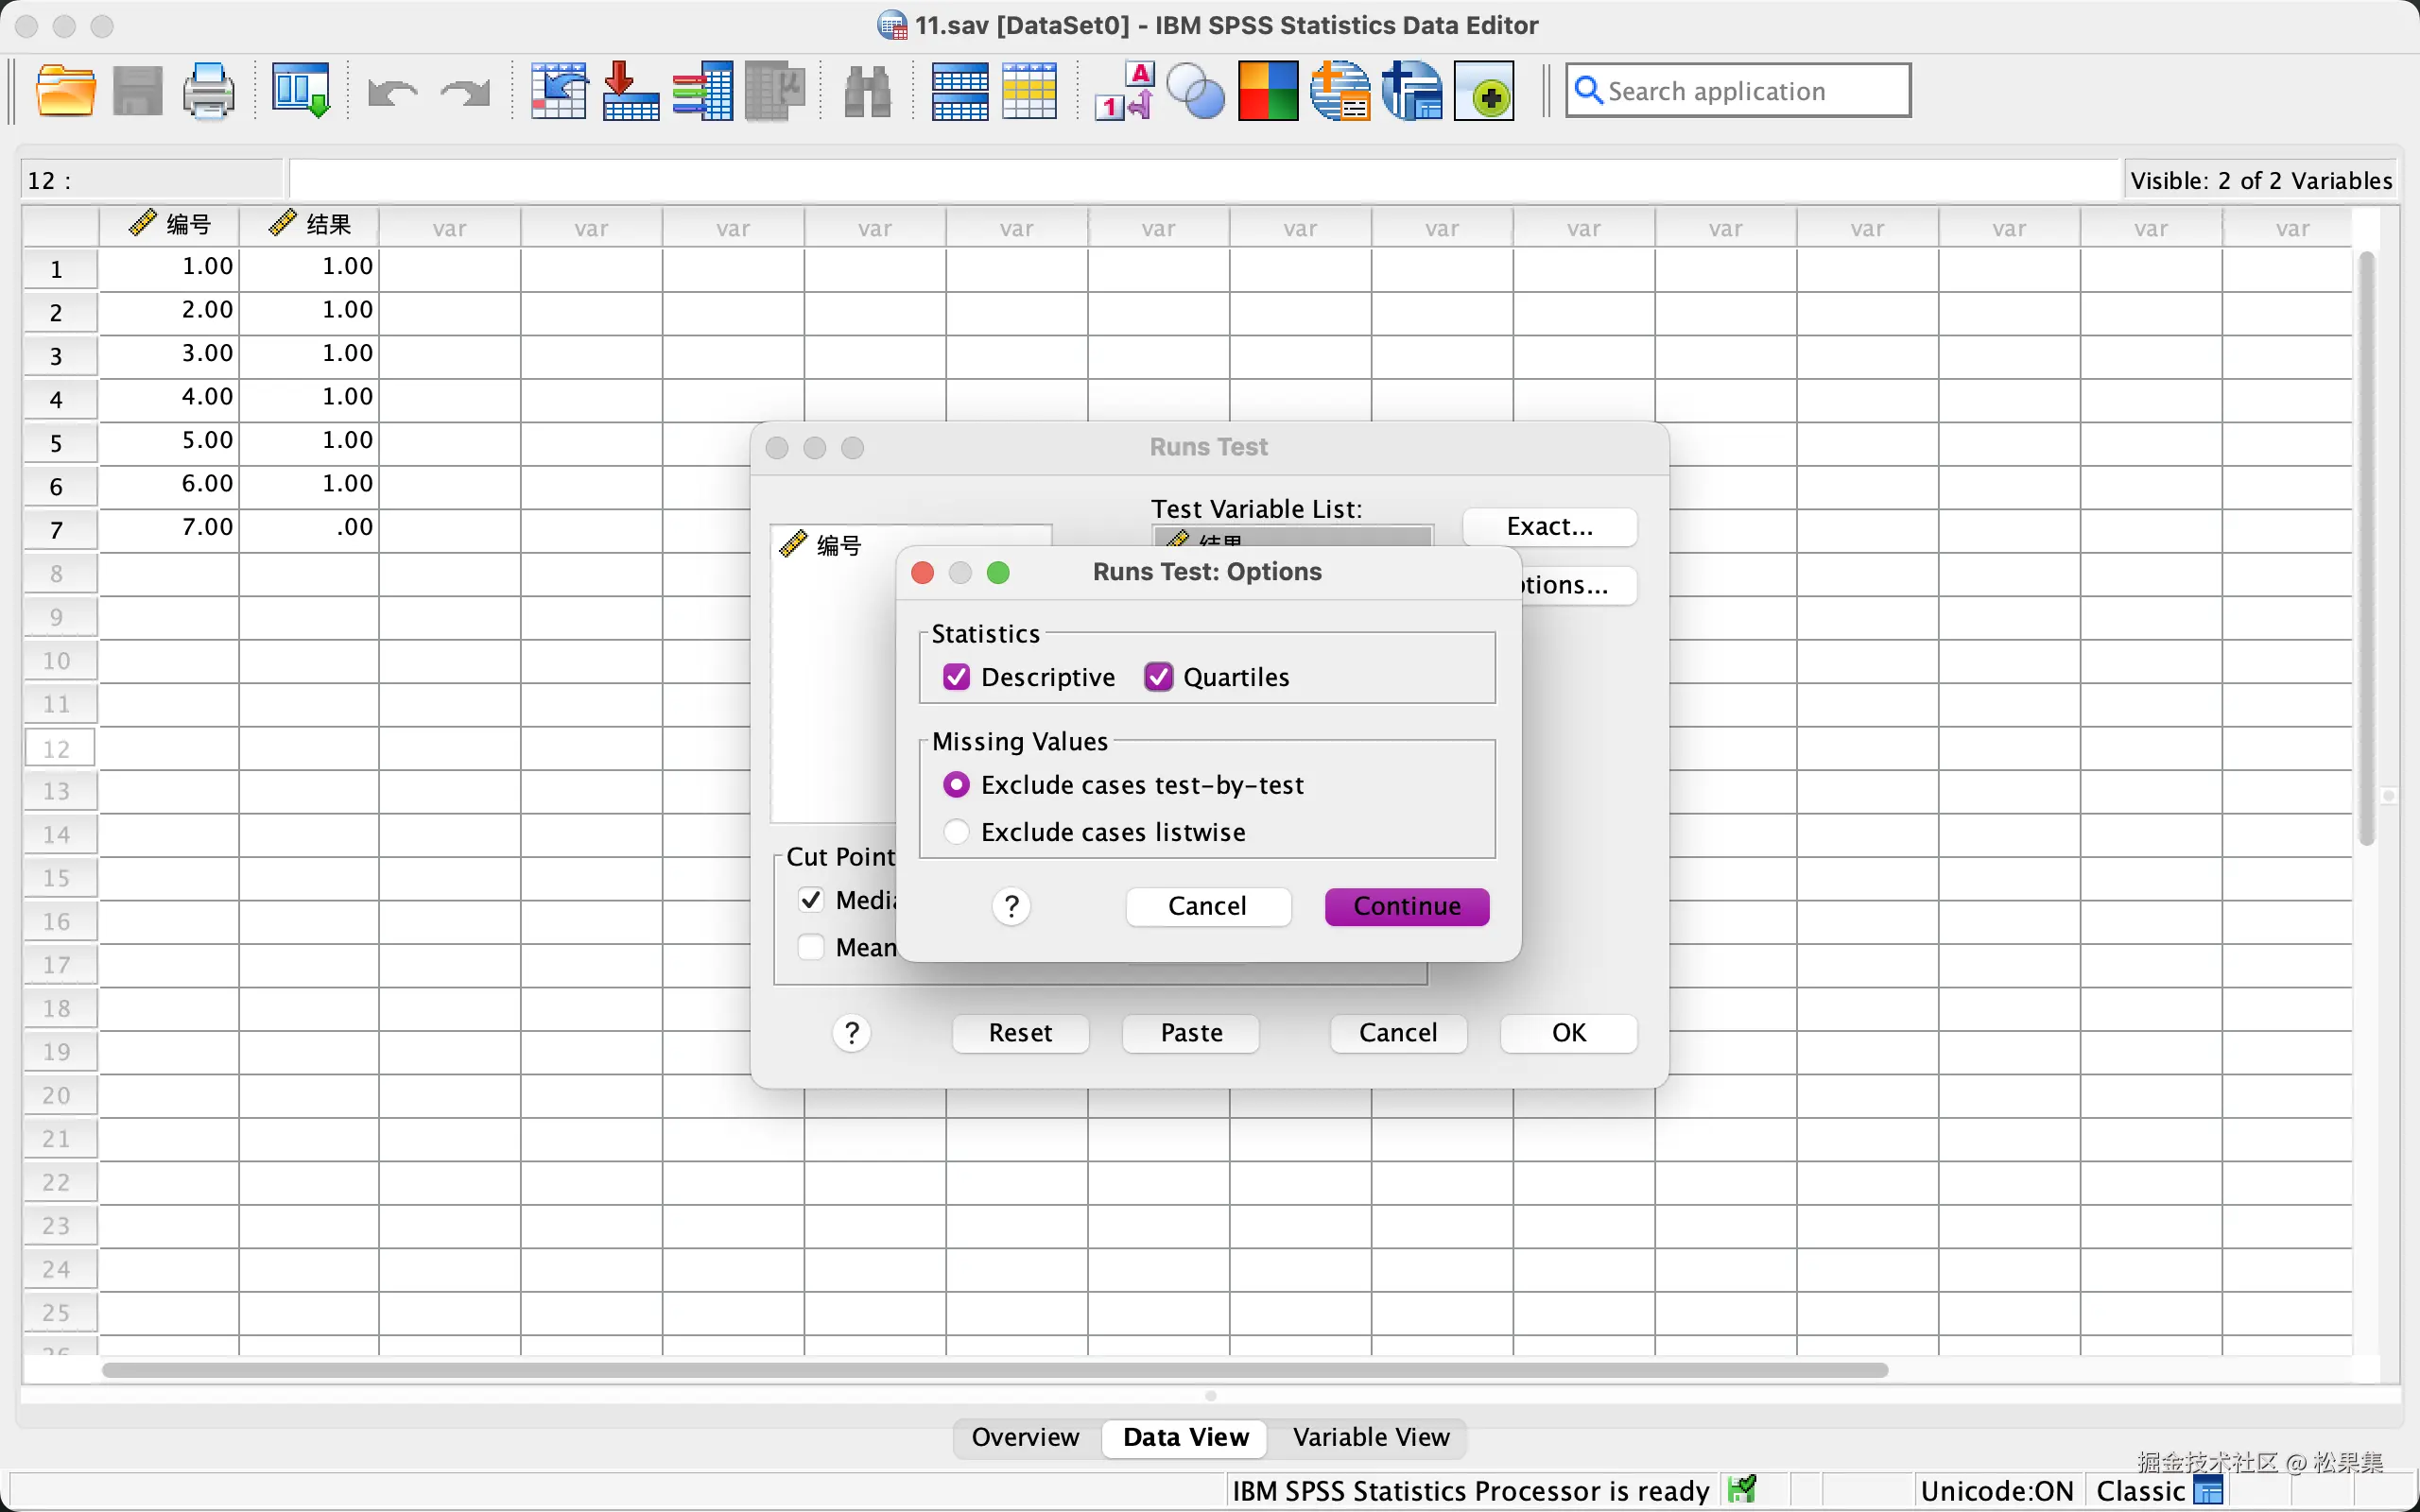Click the Print toolbar icon

pyautogui.click(x=208, y=91)
